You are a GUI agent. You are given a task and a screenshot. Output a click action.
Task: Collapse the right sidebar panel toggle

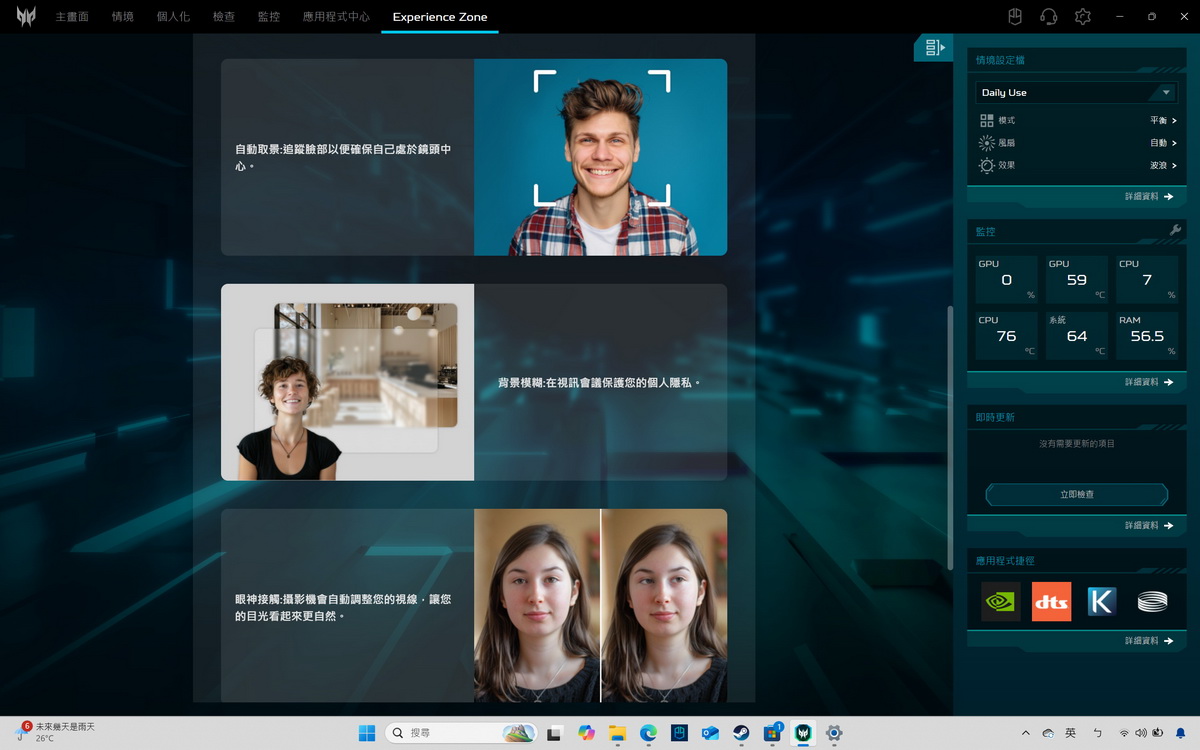pyautogui.click(x=934, y=47)
